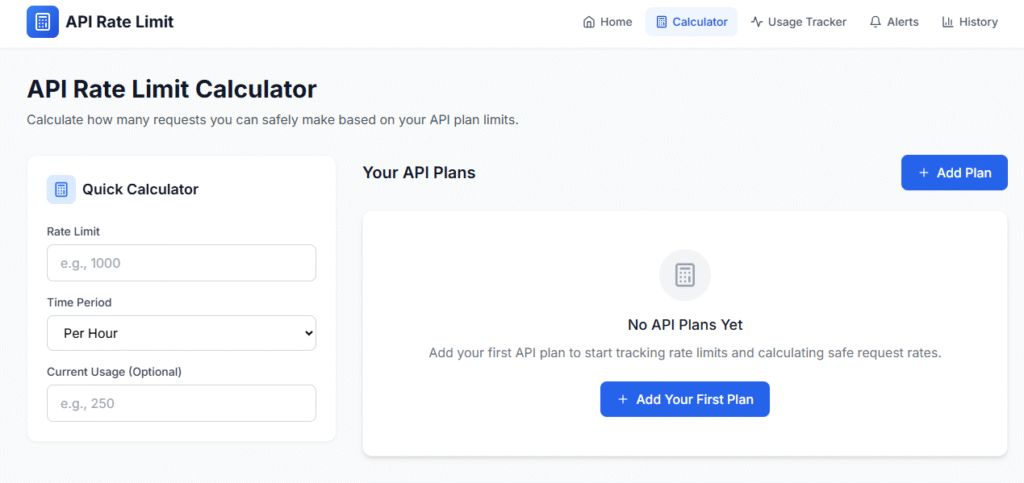The width and height of the screenshot is (1024, 483).
Task: Click the Calculator nav icon
Action: [661, 22]
